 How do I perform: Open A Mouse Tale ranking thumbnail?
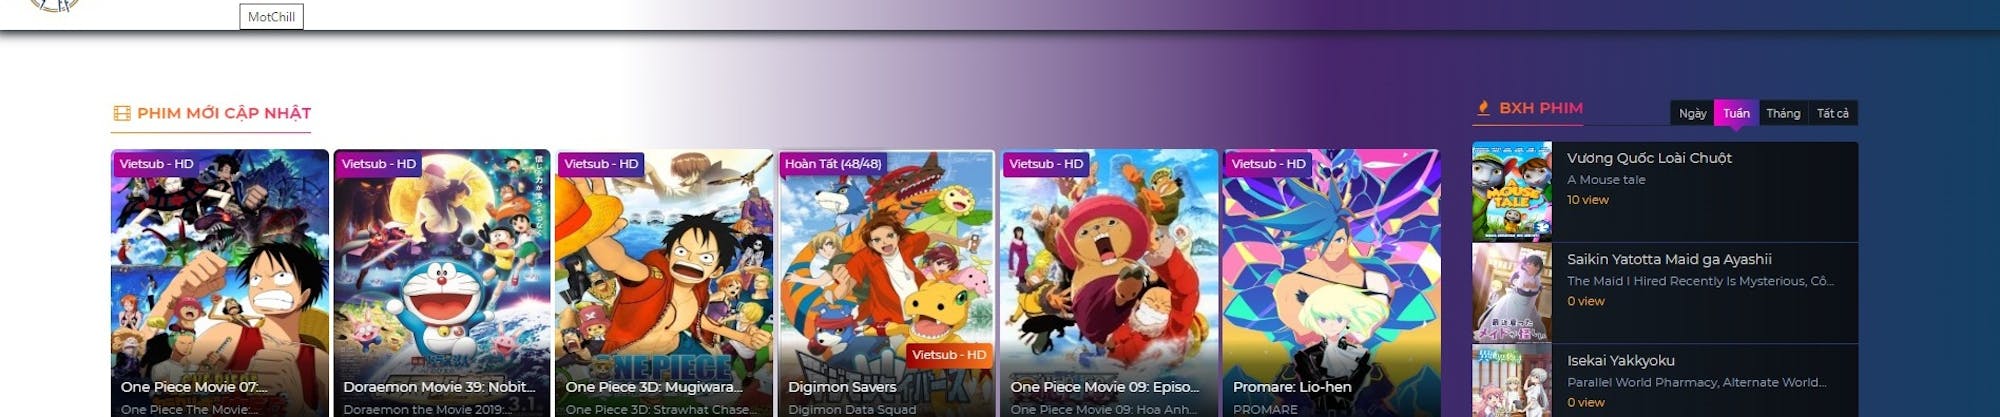pos(1512,191)
